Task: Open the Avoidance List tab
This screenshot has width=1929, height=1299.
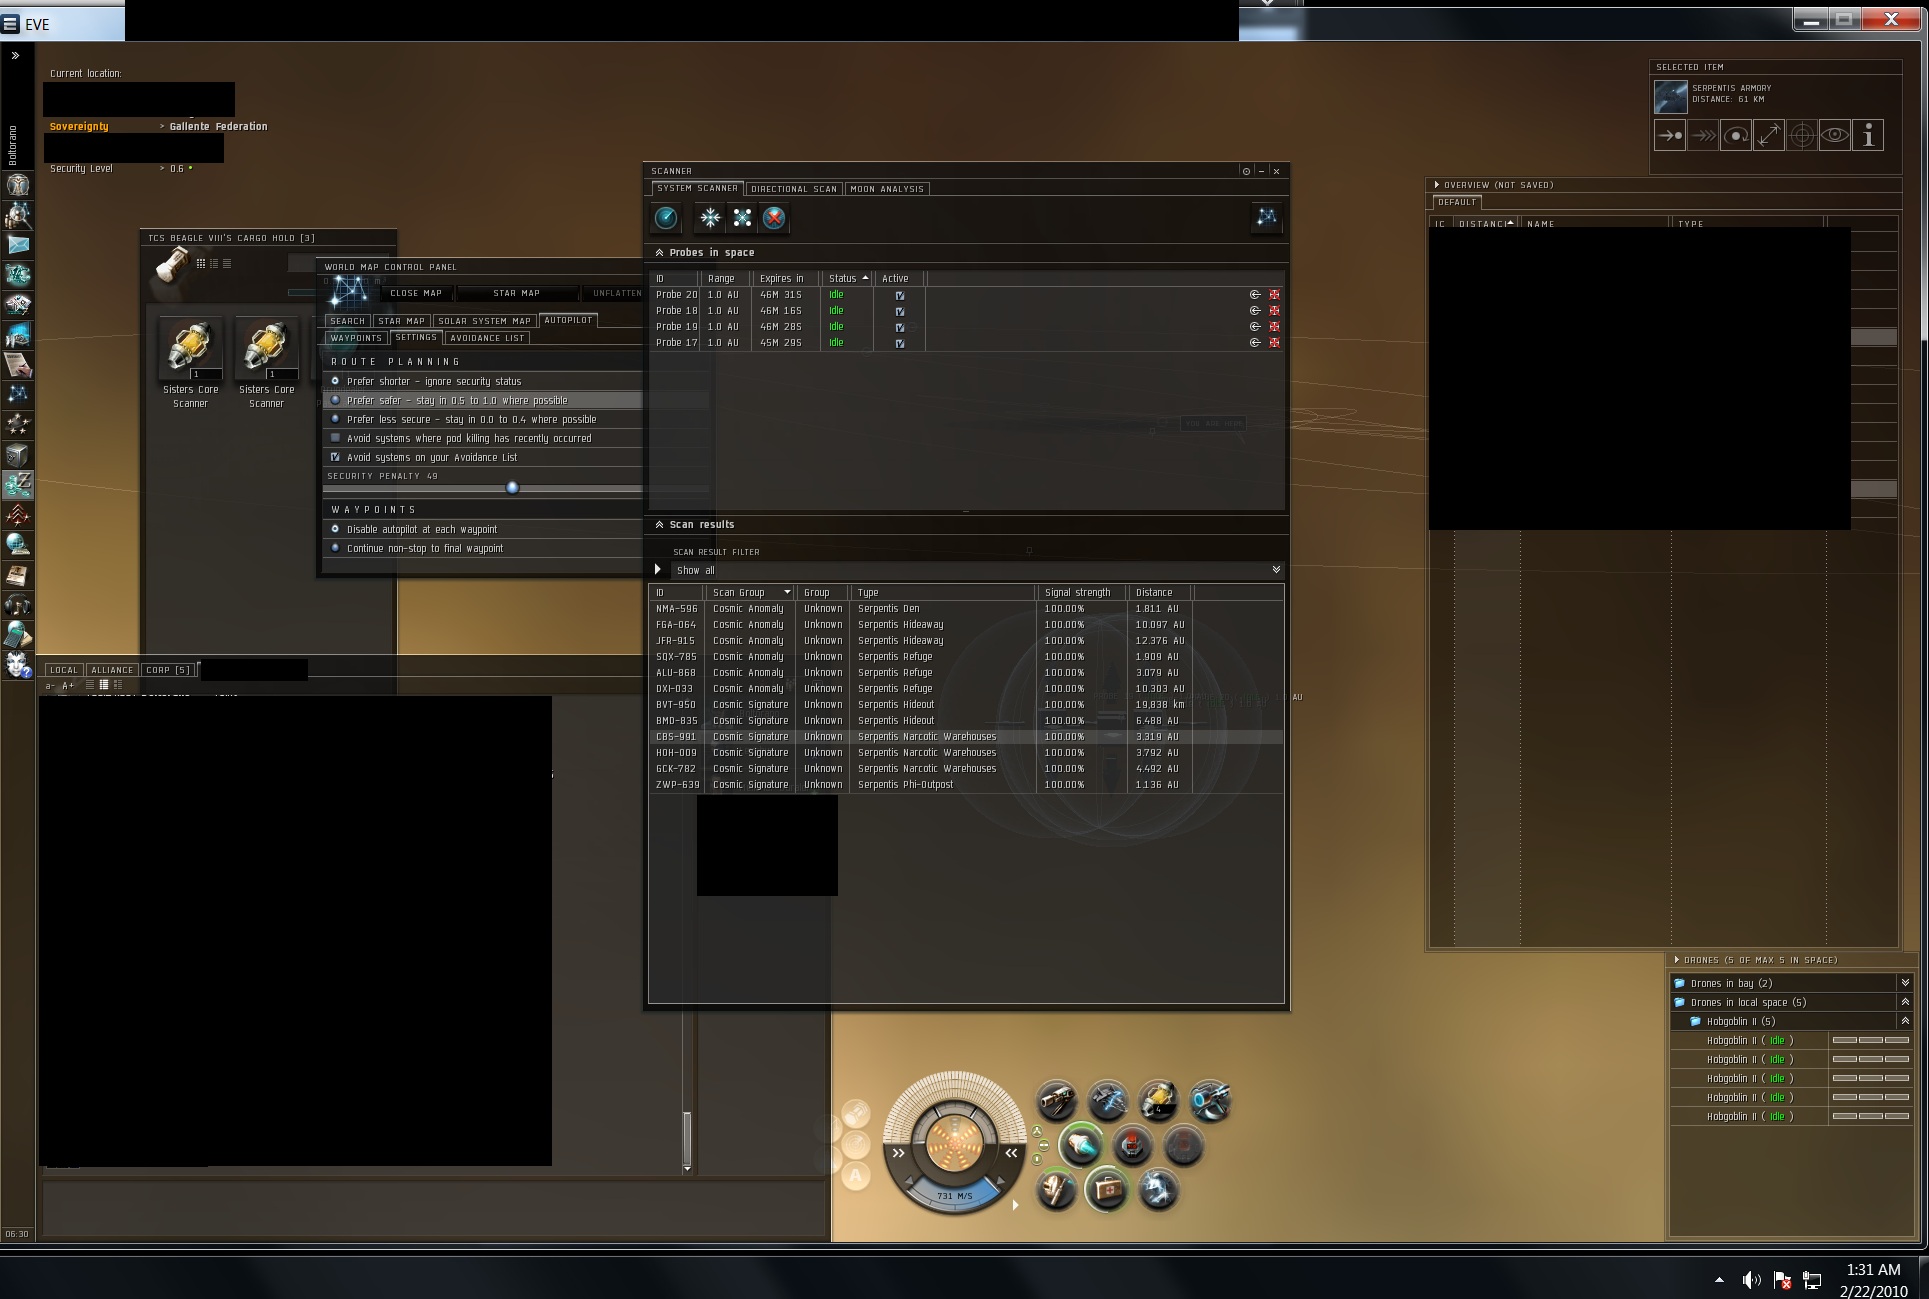Action: point(487,338)
